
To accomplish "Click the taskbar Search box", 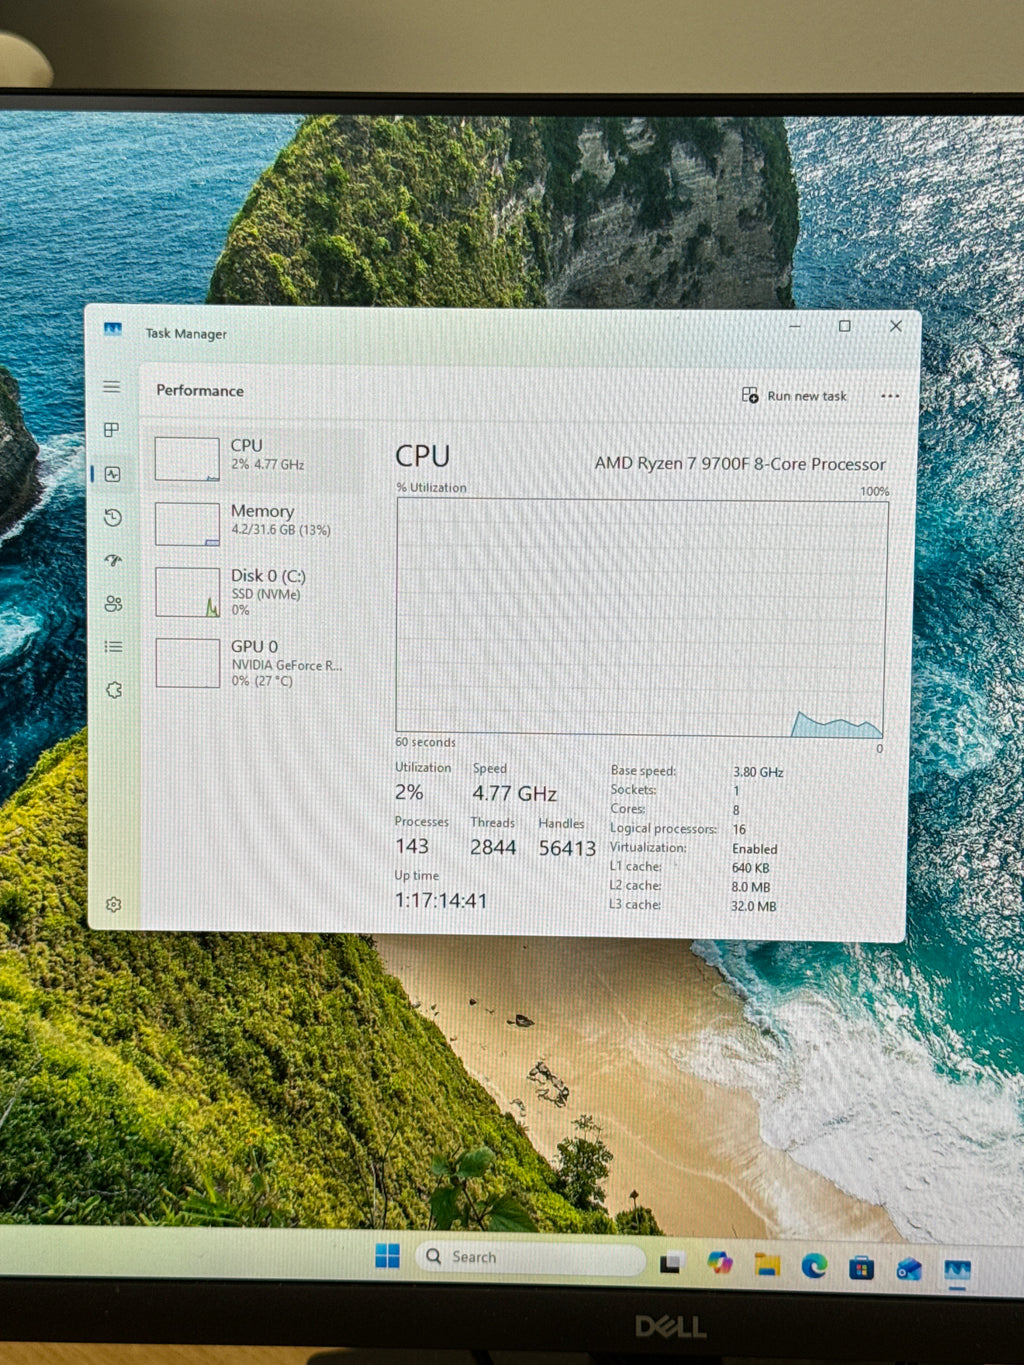I will 530,1258.
